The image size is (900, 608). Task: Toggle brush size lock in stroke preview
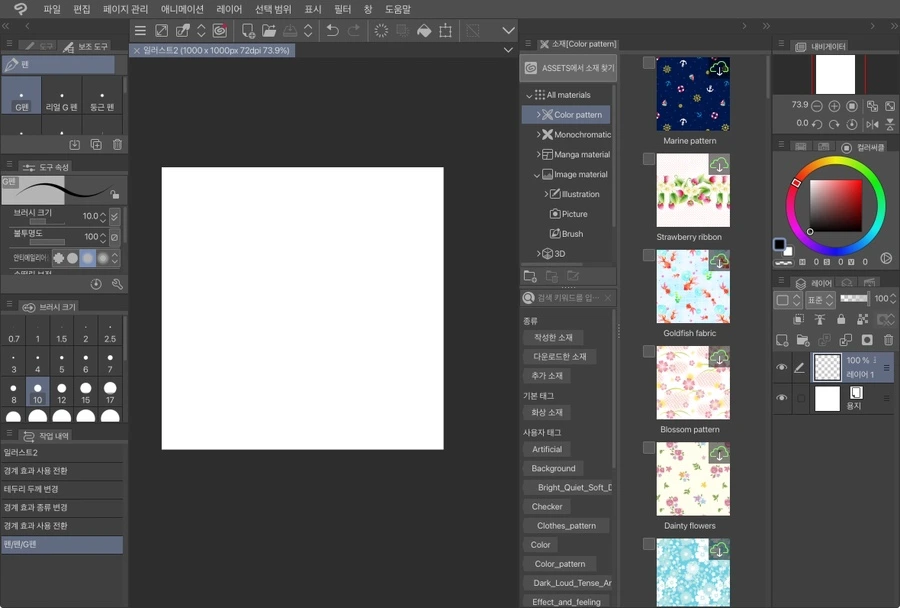coord(115,195)
